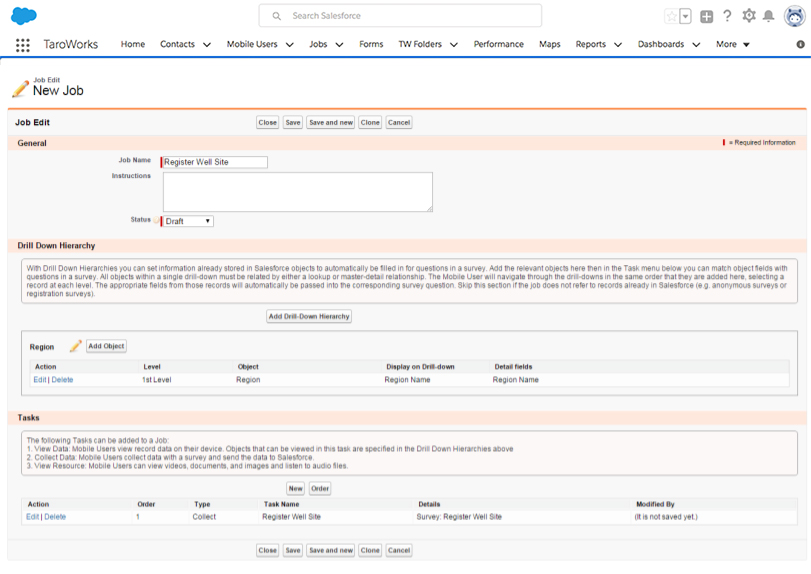
Task: Go to the Home tab
Action: point(133,44)
